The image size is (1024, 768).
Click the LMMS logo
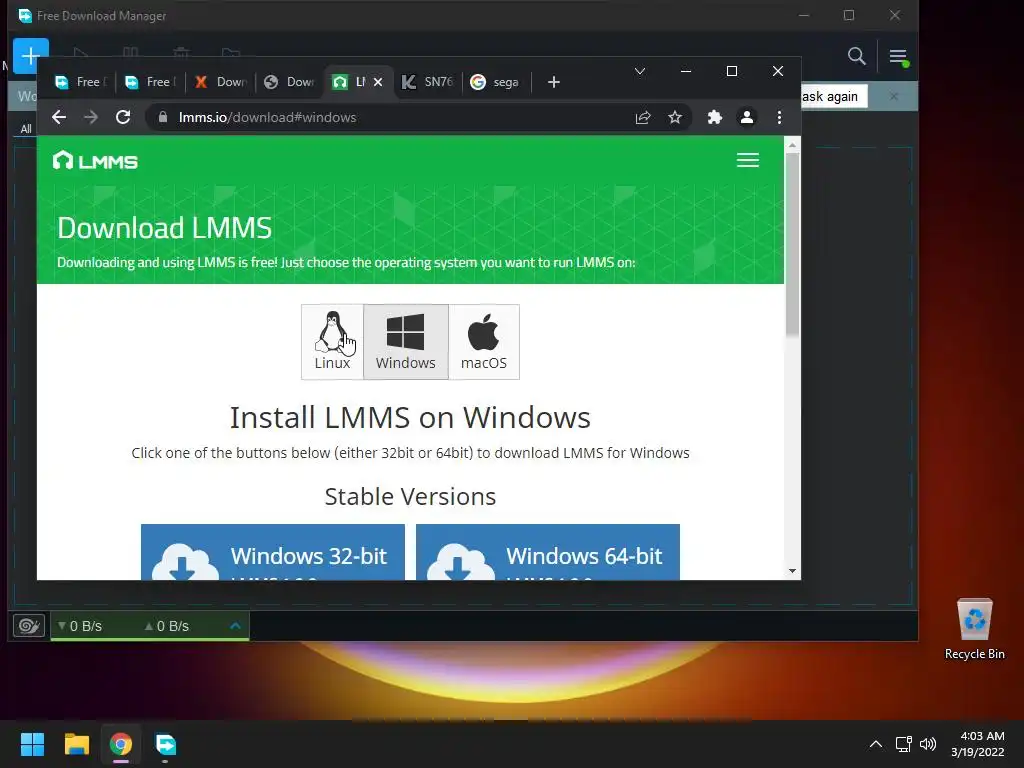pos(95,161)
